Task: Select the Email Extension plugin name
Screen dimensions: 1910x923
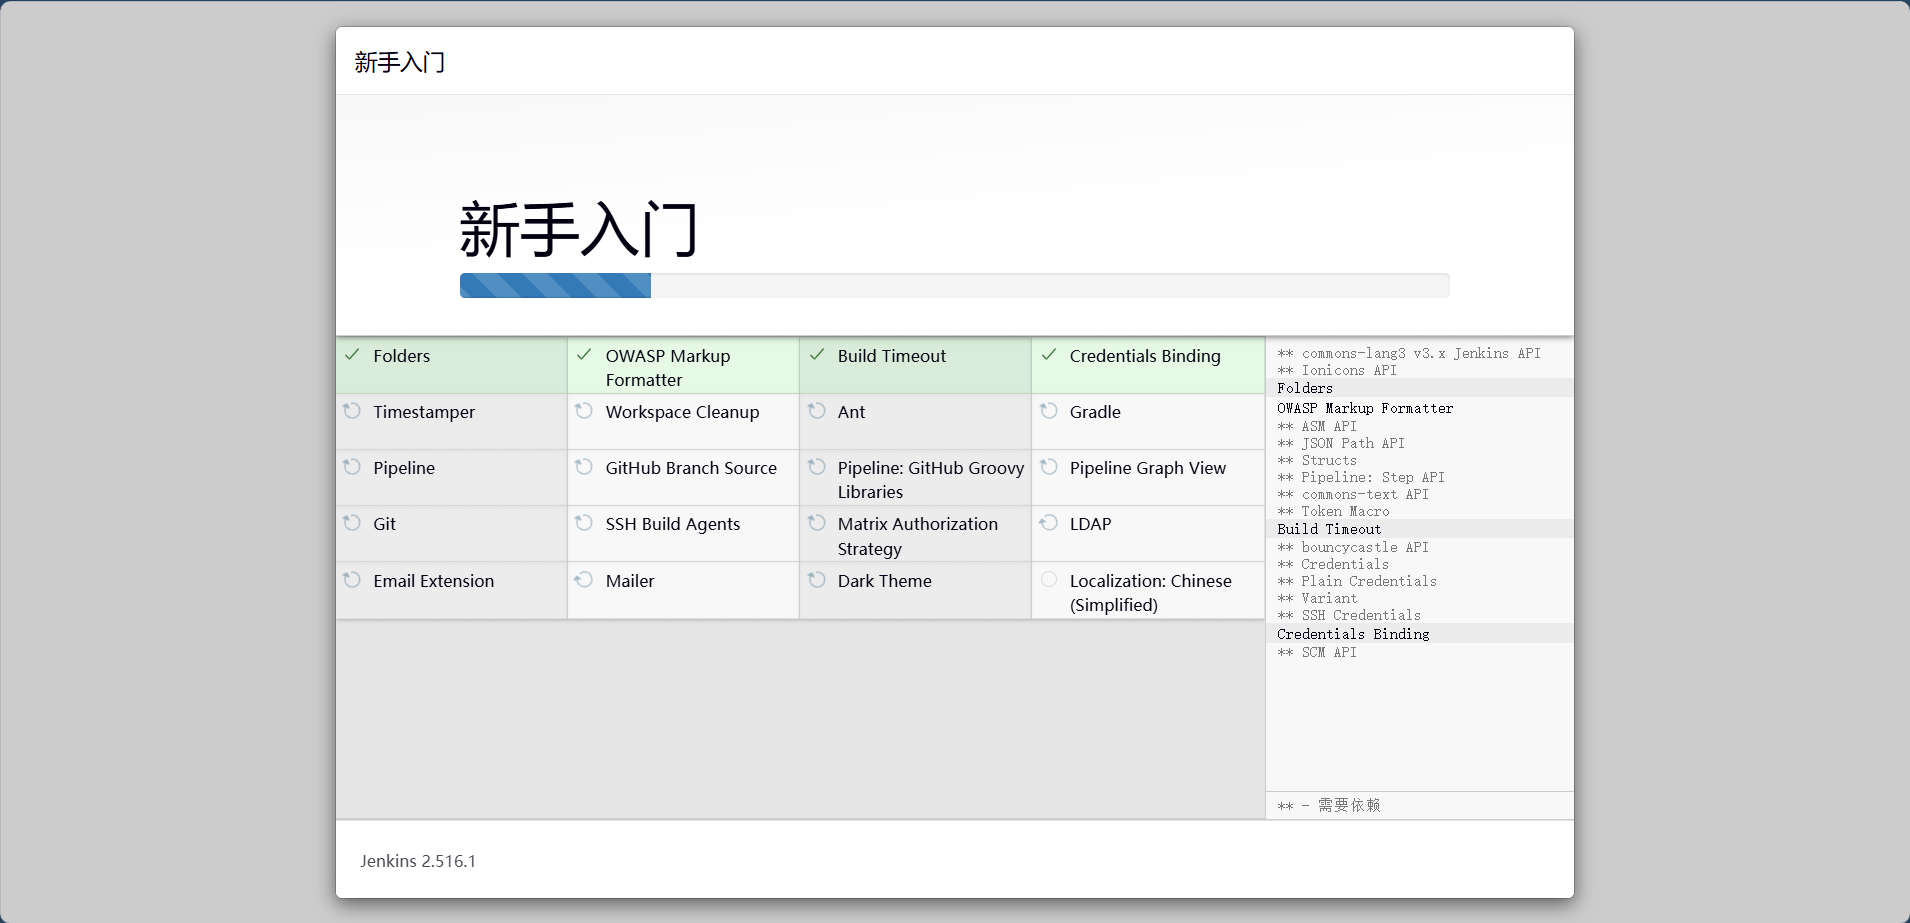Action: pos(434,581)
